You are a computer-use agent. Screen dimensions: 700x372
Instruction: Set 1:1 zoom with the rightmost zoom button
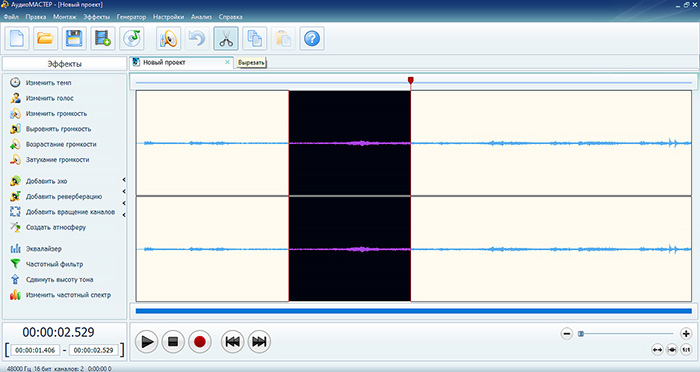(x=686, y=350)
